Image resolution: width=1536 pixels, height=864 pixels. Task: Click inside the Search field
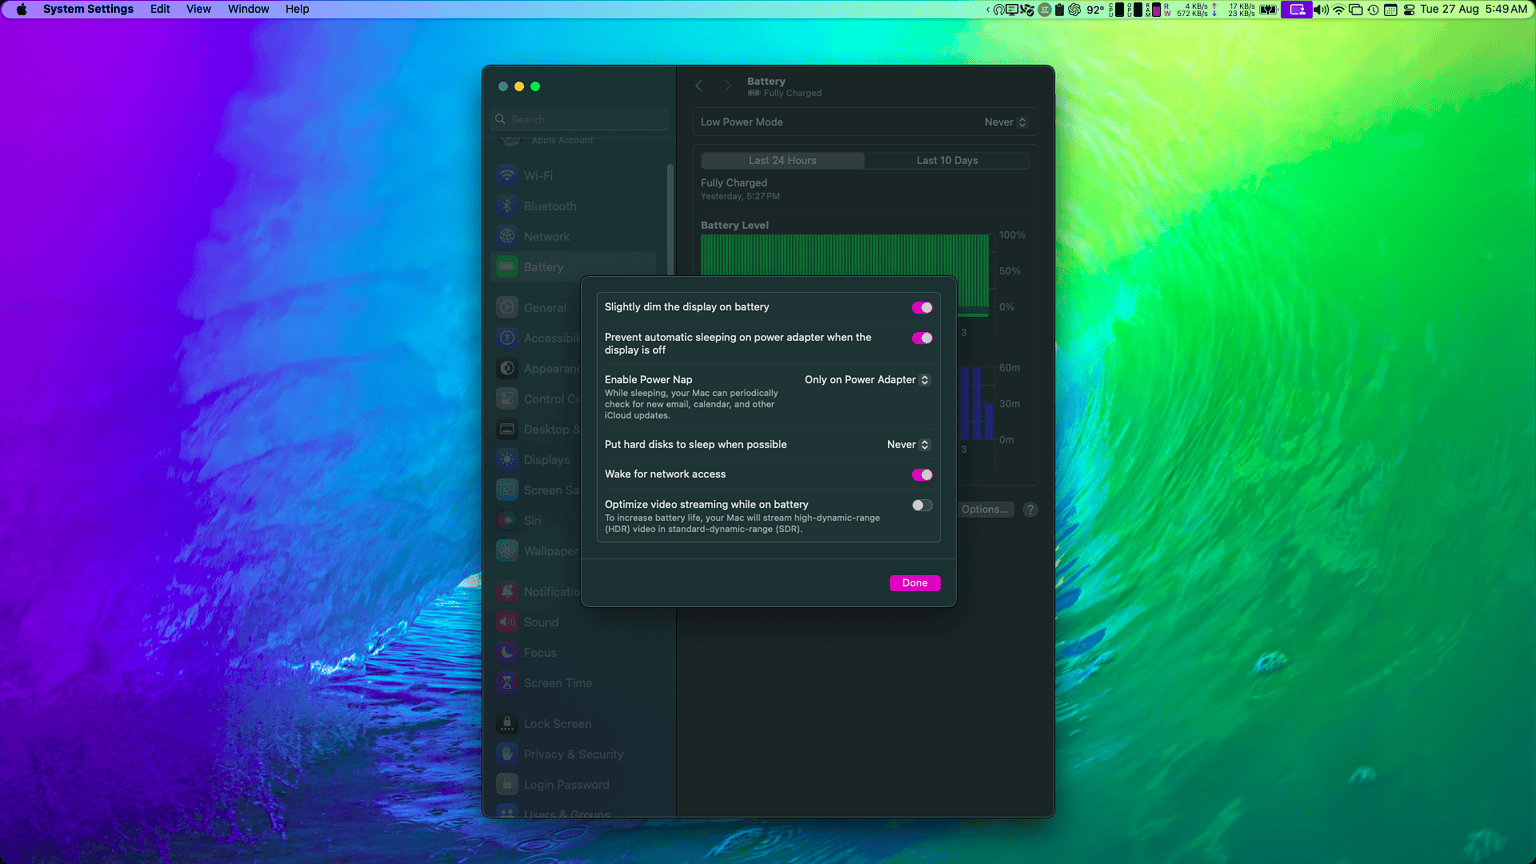(579, 119)
